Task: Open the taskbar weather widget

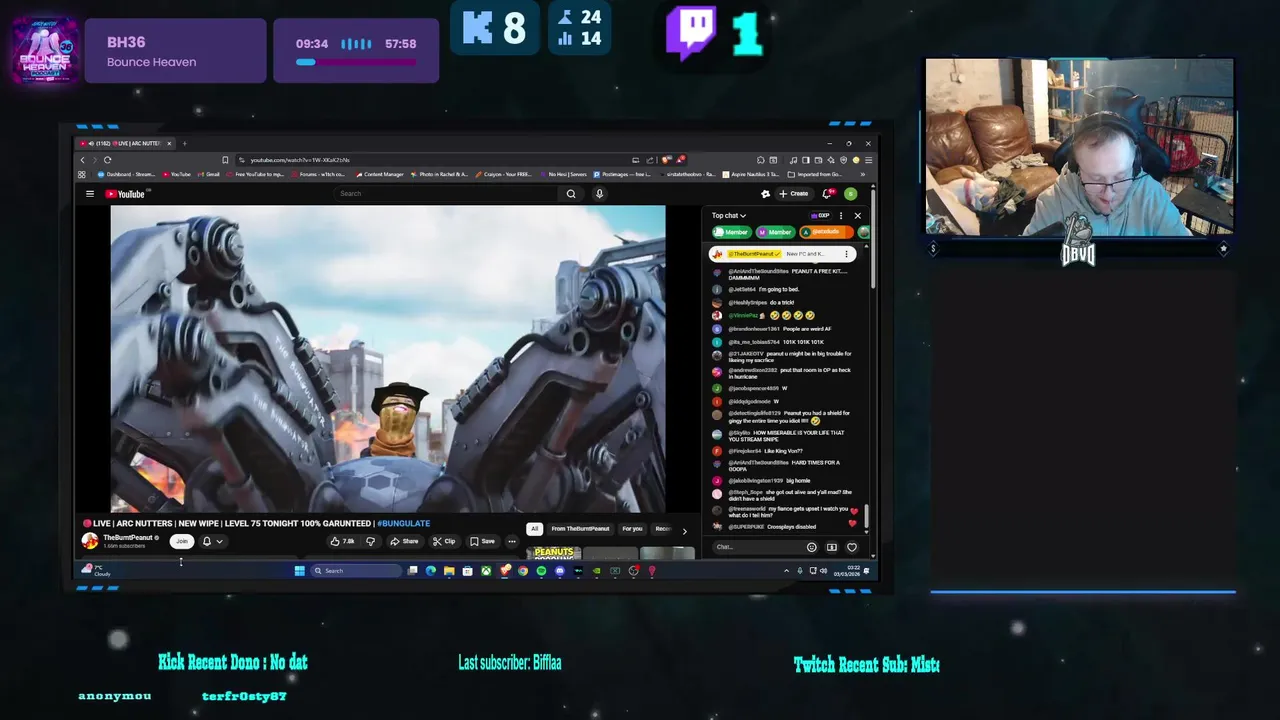Action: pyautogui.click(x=96, y=571)
